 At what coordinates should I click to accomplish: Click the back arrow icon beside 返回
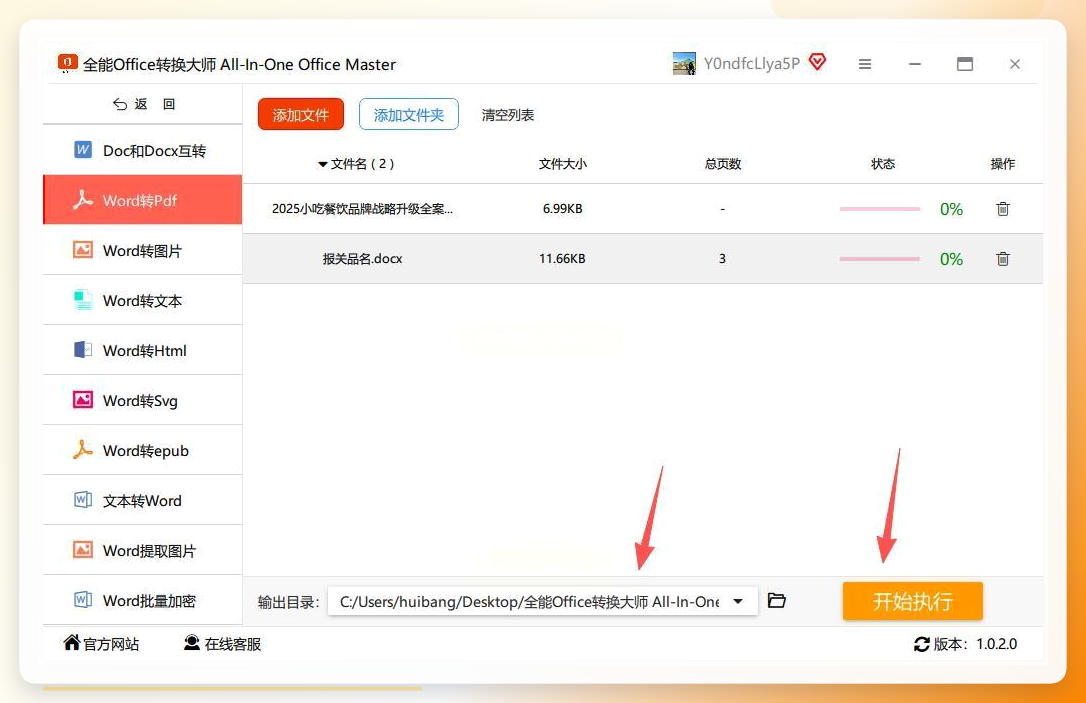click(x=120, y=104)
